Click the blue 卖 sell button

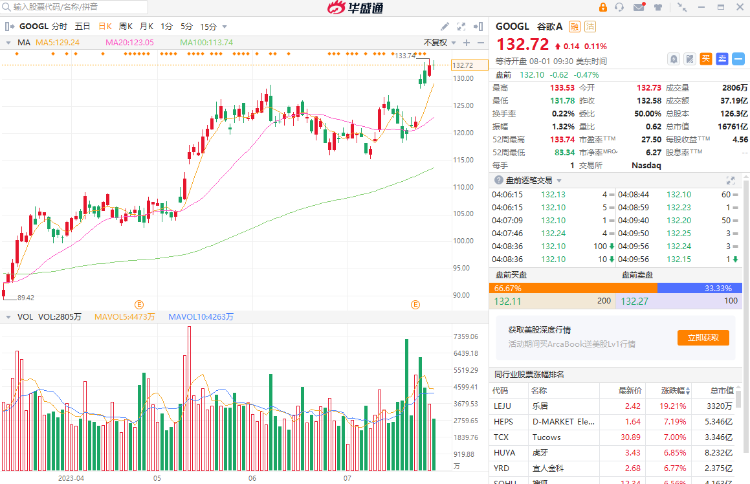[x=722, y=59]
